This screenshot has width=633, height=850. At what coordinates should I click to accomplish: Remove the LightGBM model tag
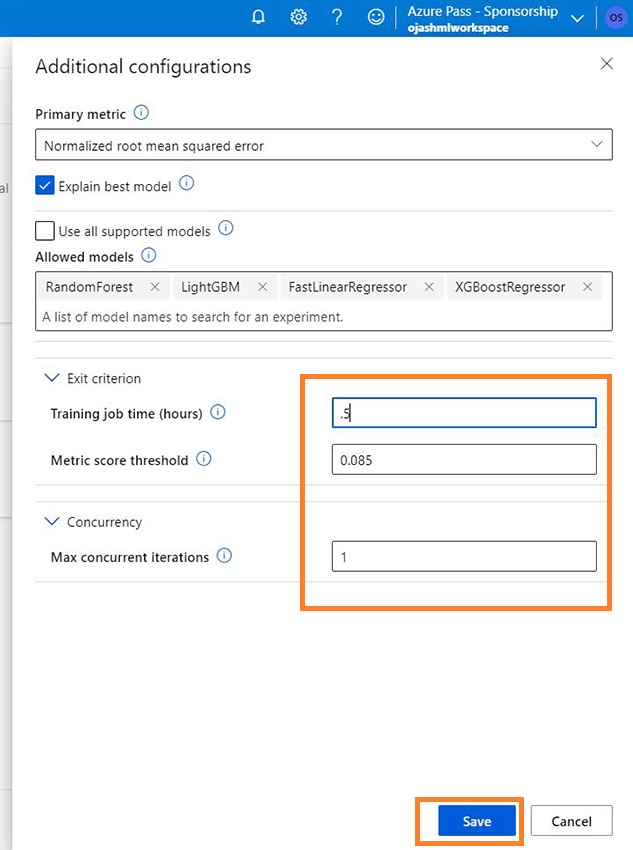point(262,287)
